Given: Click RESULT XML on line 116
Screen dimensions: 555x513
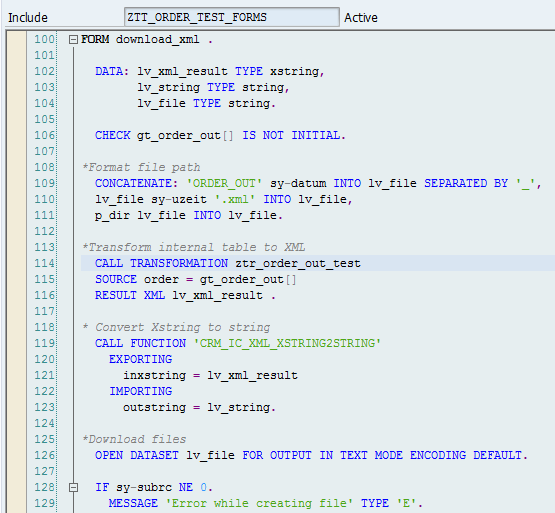Looking at the screenshot, I should point(130,295).
